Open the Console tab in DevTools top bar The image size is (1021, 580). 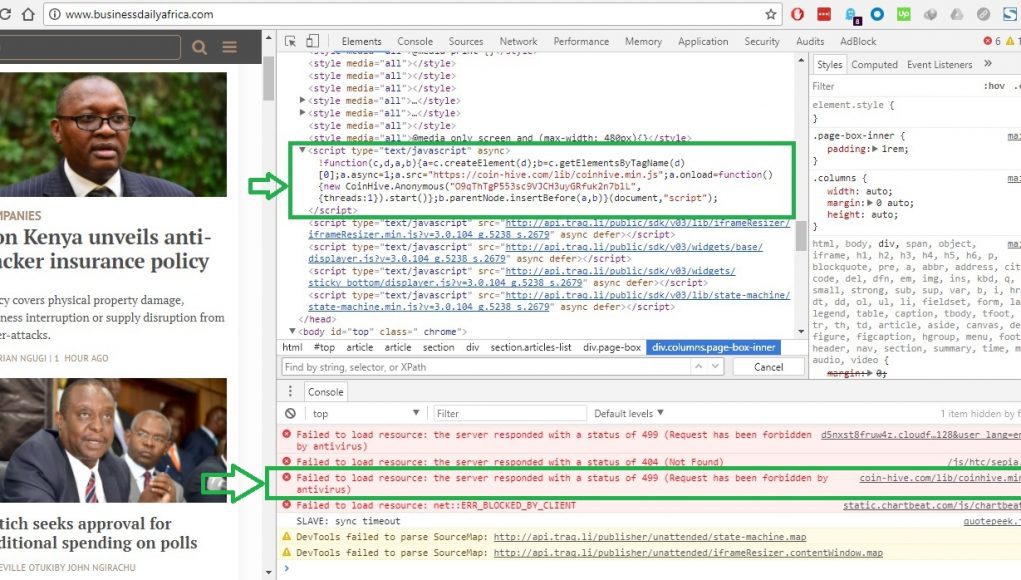click(415, 41)
